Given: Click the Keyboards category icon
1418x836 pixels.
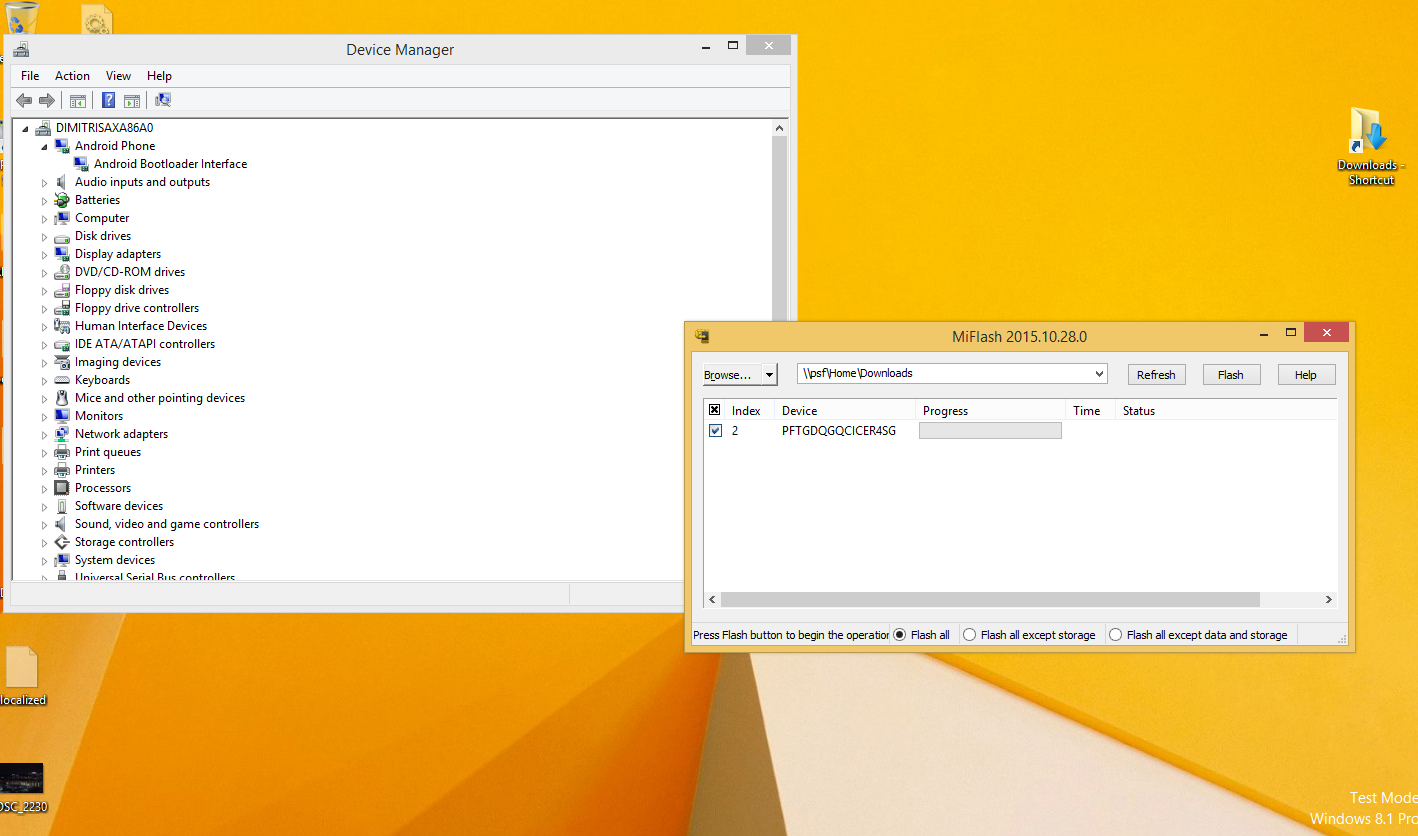Looking at the screenshot, I should click(62, 380).
